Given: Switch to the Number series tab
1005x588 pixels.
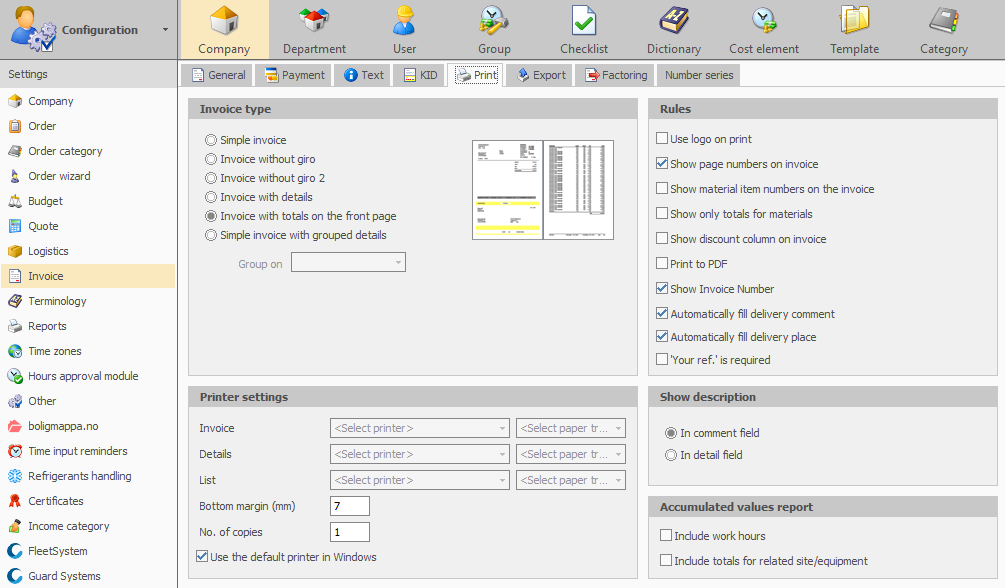Looking at the screenshot, I should click(x=699, y=75).
